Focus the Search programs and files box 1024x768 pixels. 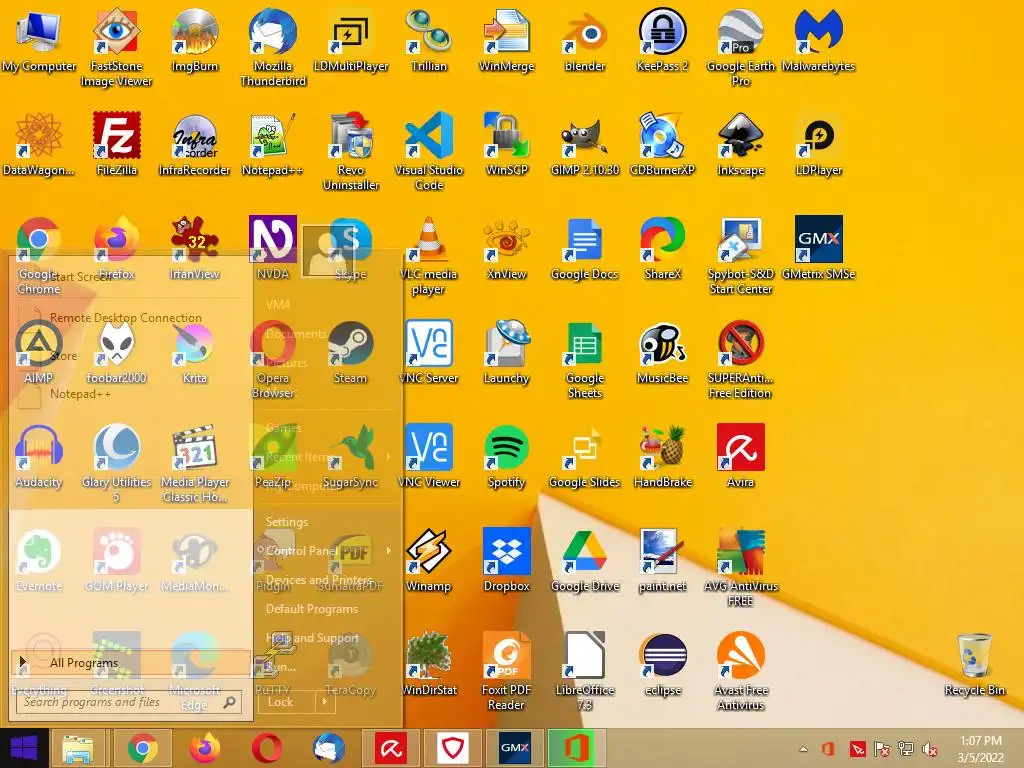tap(129, 702)
